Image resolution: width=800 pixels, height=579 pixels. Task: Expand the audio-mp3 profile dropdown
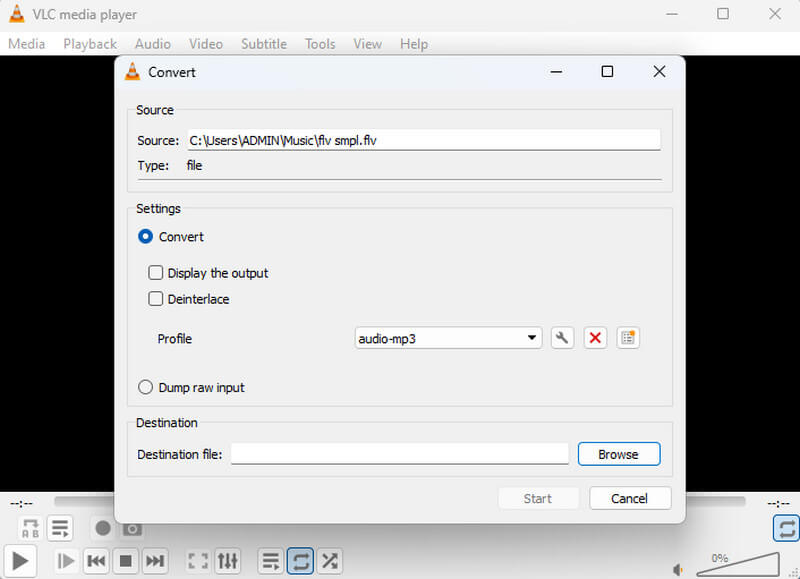point(532,338)
